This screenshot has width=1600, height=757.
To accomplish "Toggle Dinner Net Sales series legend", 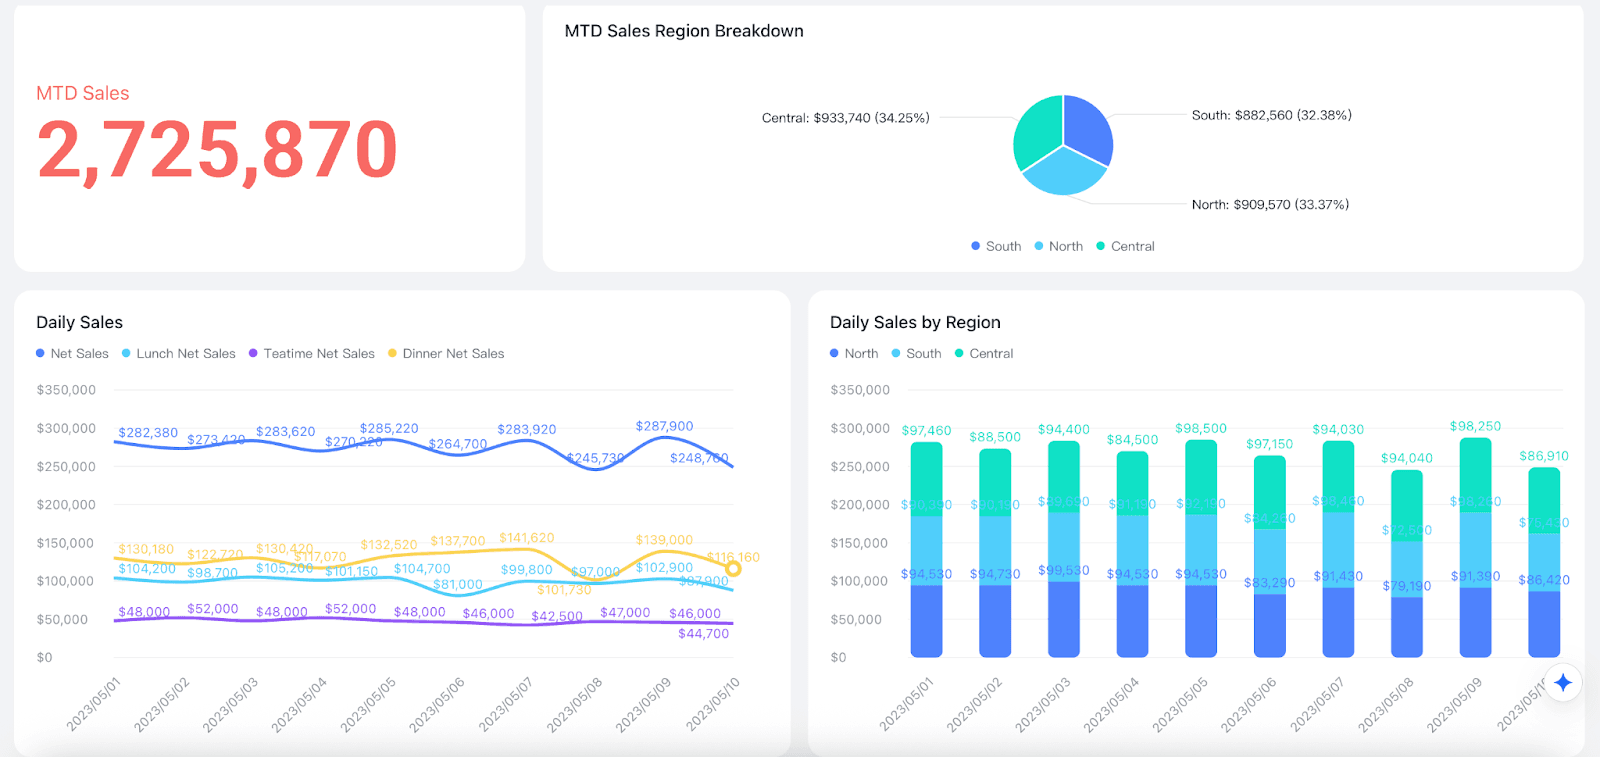I will (x=446, y=353).
